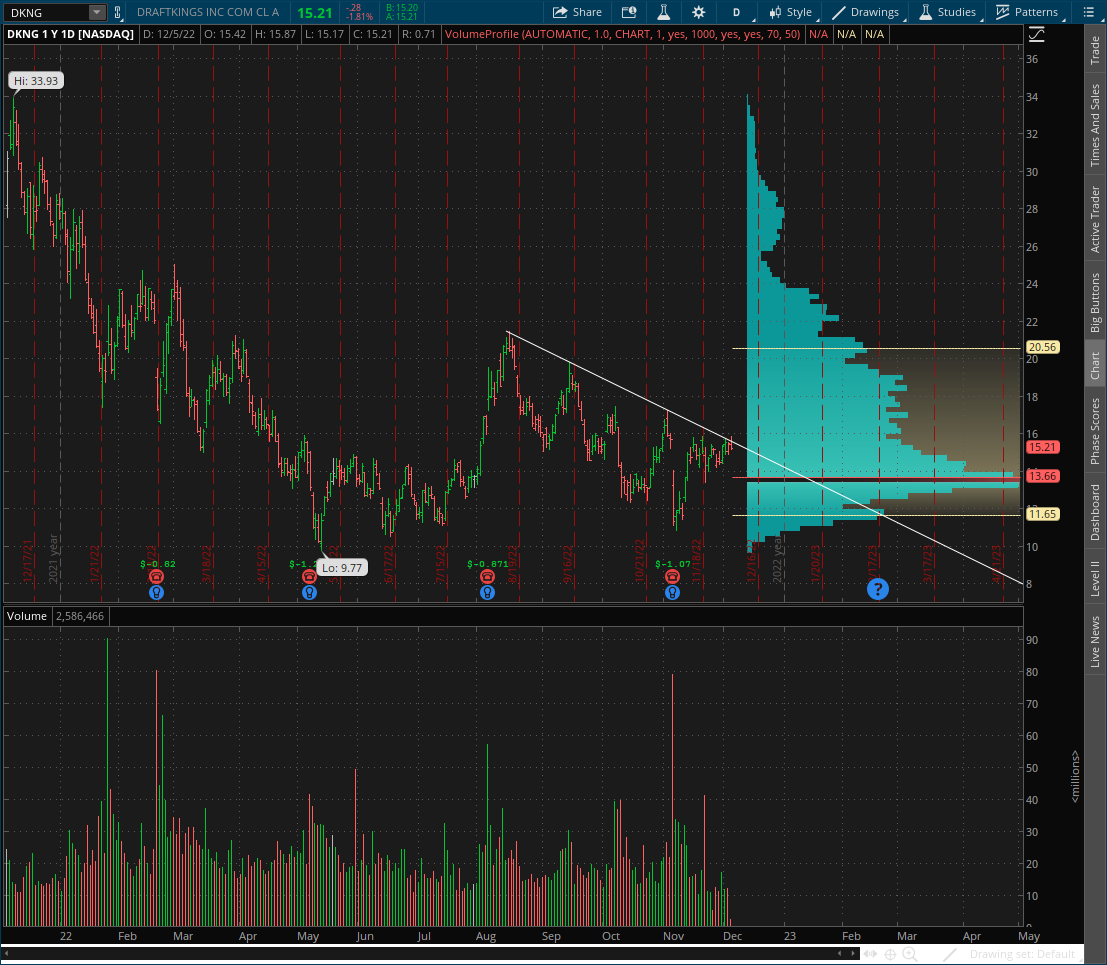1107x965 pixels.
Task: Open the Times And Sales side tab
Action: pos(1095,126)
